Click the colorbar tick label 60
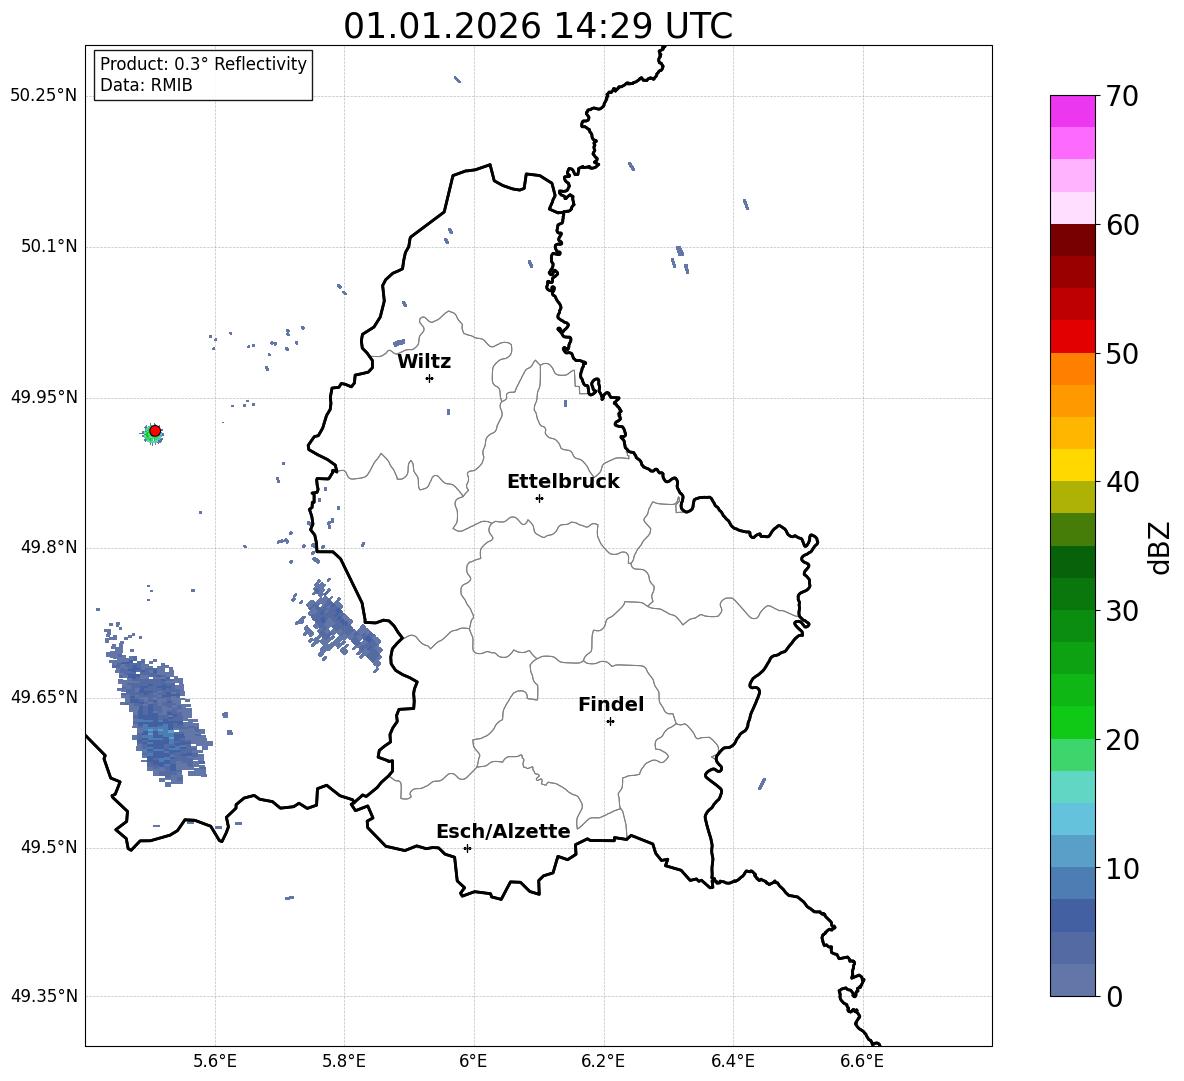Image resolution: width=1184 pixels, height=1081 pixels. [x=1122, y=225]
